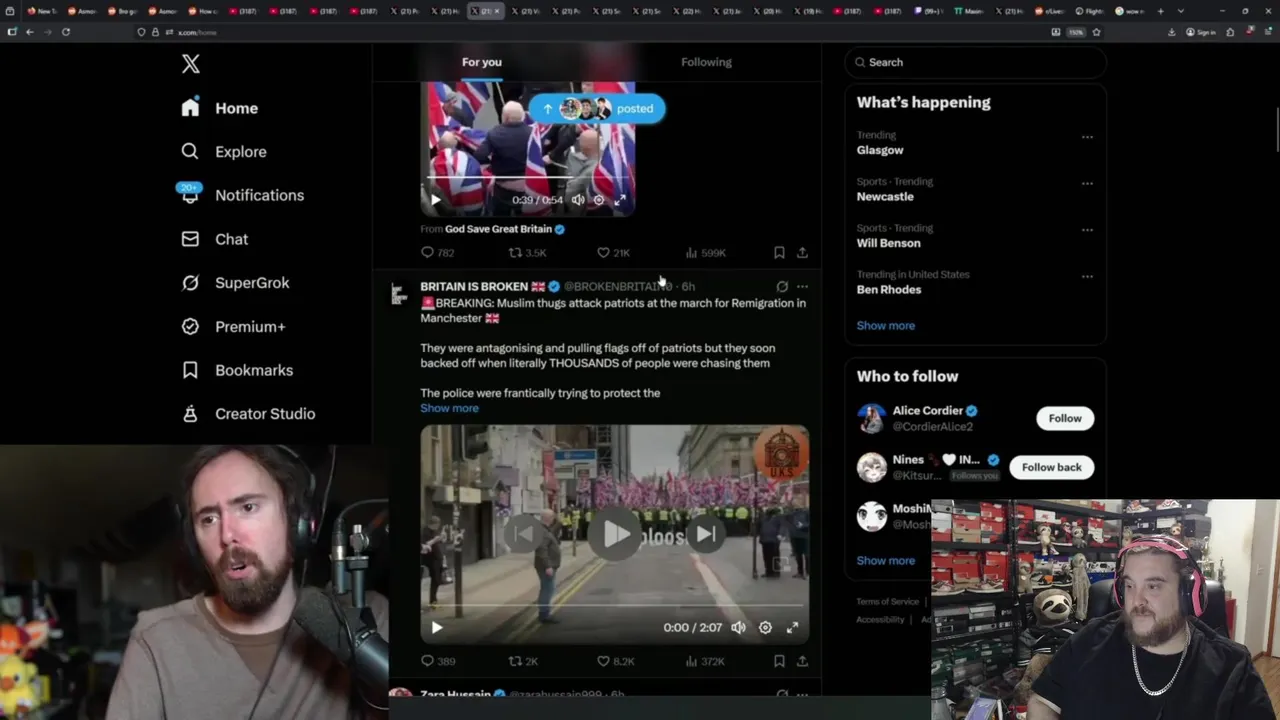1280x720 pixels.
Task: Follow back Nines account
Action: [x=1051, y=467]
